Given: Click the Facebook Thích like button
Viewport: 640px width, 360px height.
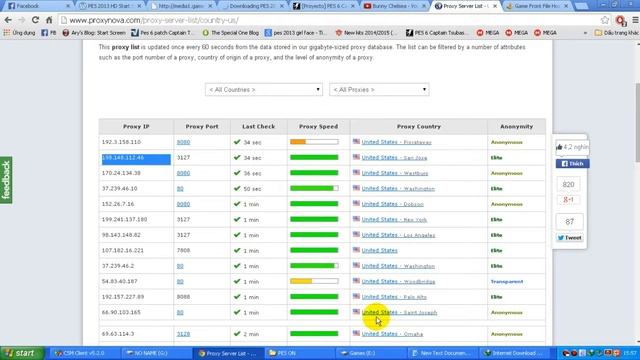Looking at the screenshot, I should point(572,164).
